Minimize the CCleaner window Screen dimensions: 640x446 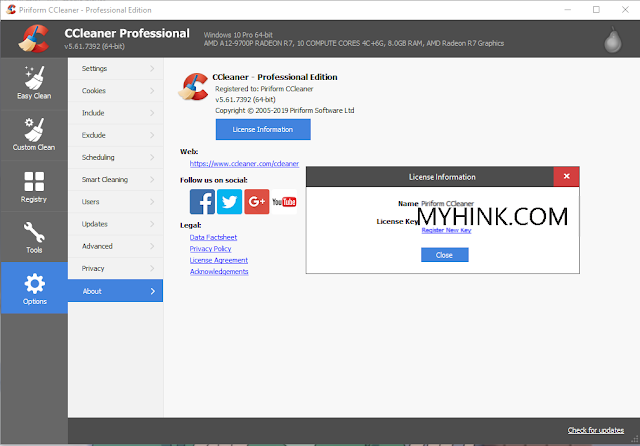coord(567,9)
